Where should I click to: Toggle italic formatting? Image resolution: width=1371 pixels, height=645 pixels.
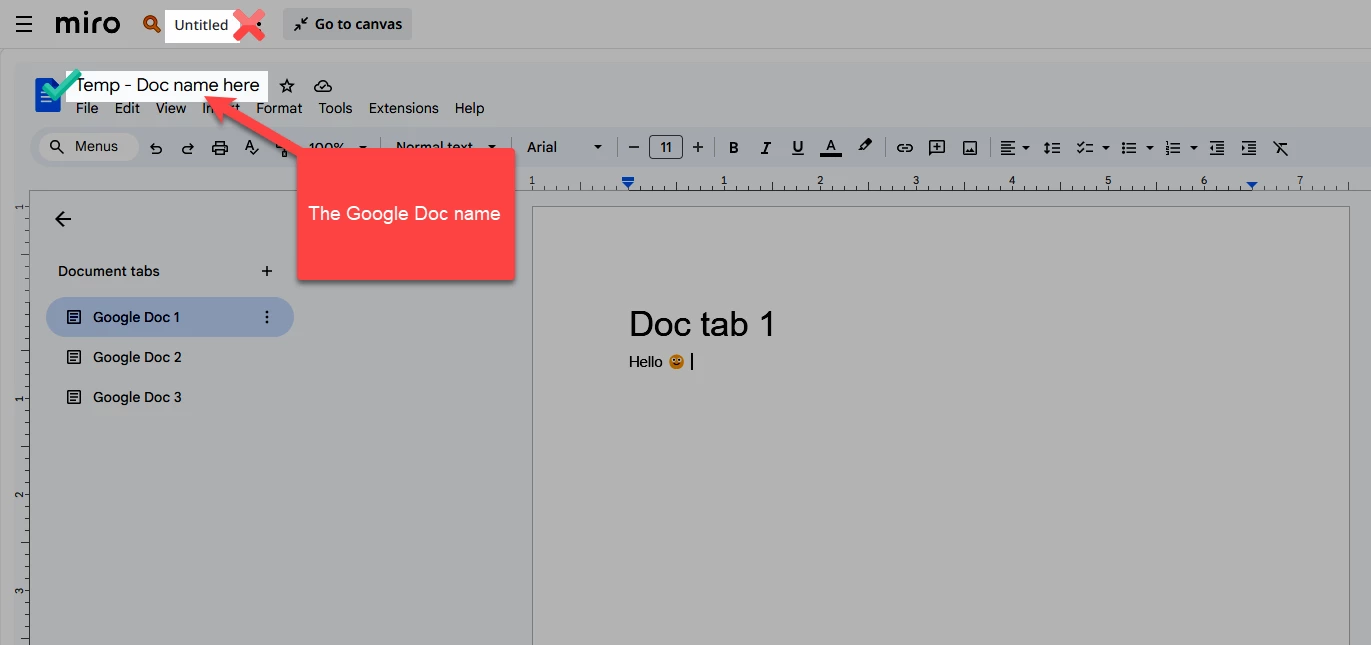tap(765, 148)
